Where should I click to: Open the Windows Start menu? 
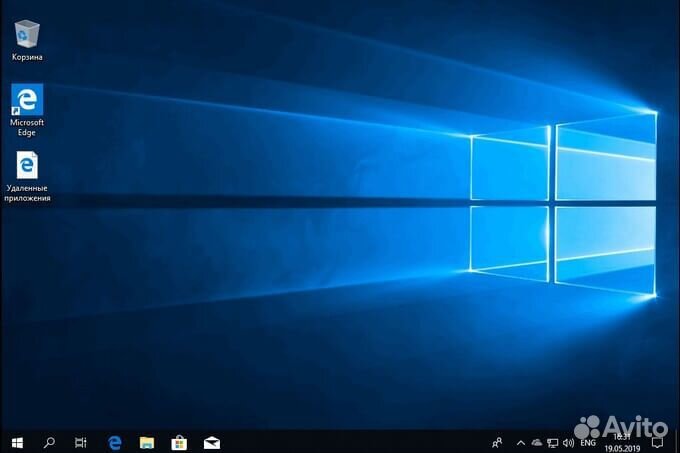pyautogui.click(x=17, y=443)
